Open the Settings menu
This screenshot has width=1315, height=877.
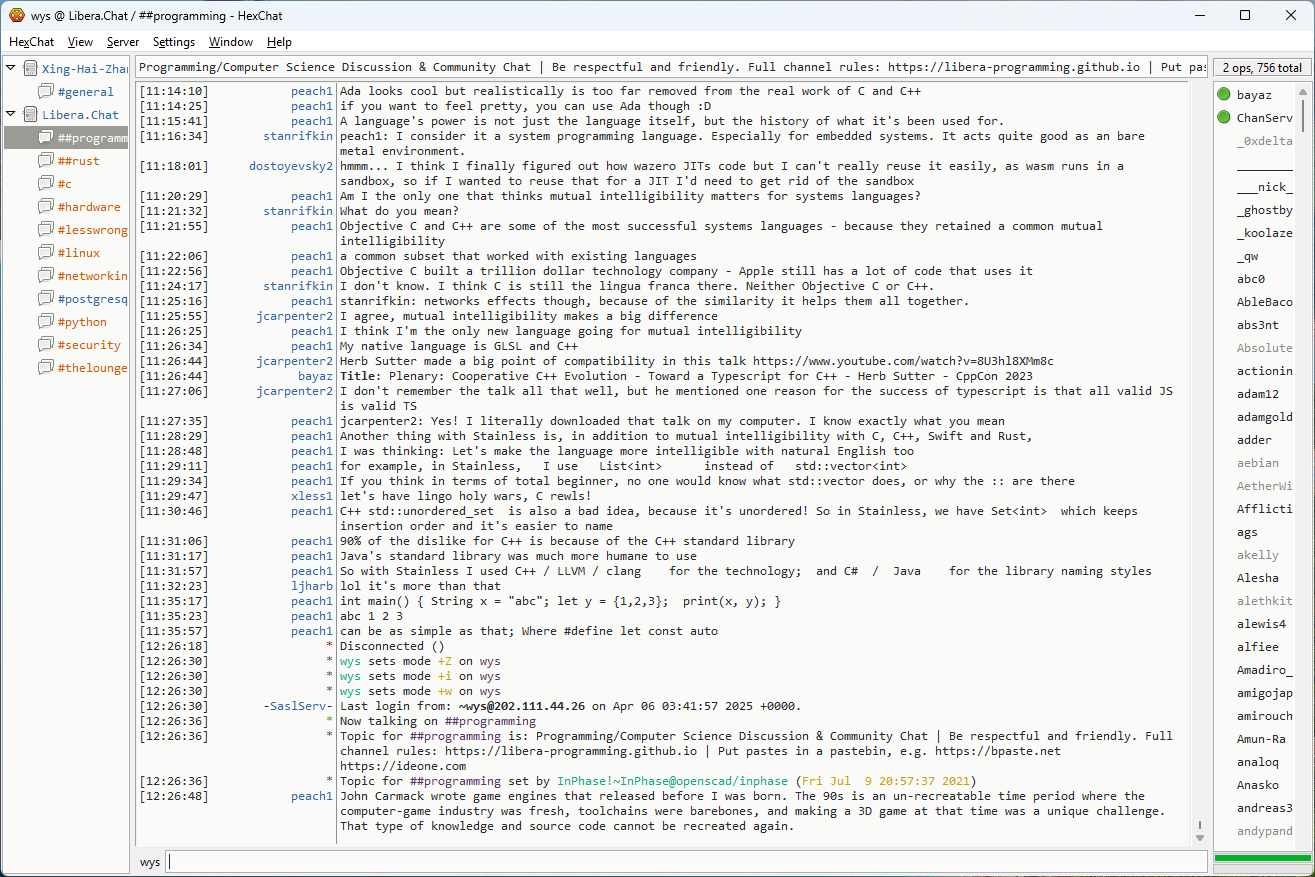pyautogui.click(x=174, y=42)
